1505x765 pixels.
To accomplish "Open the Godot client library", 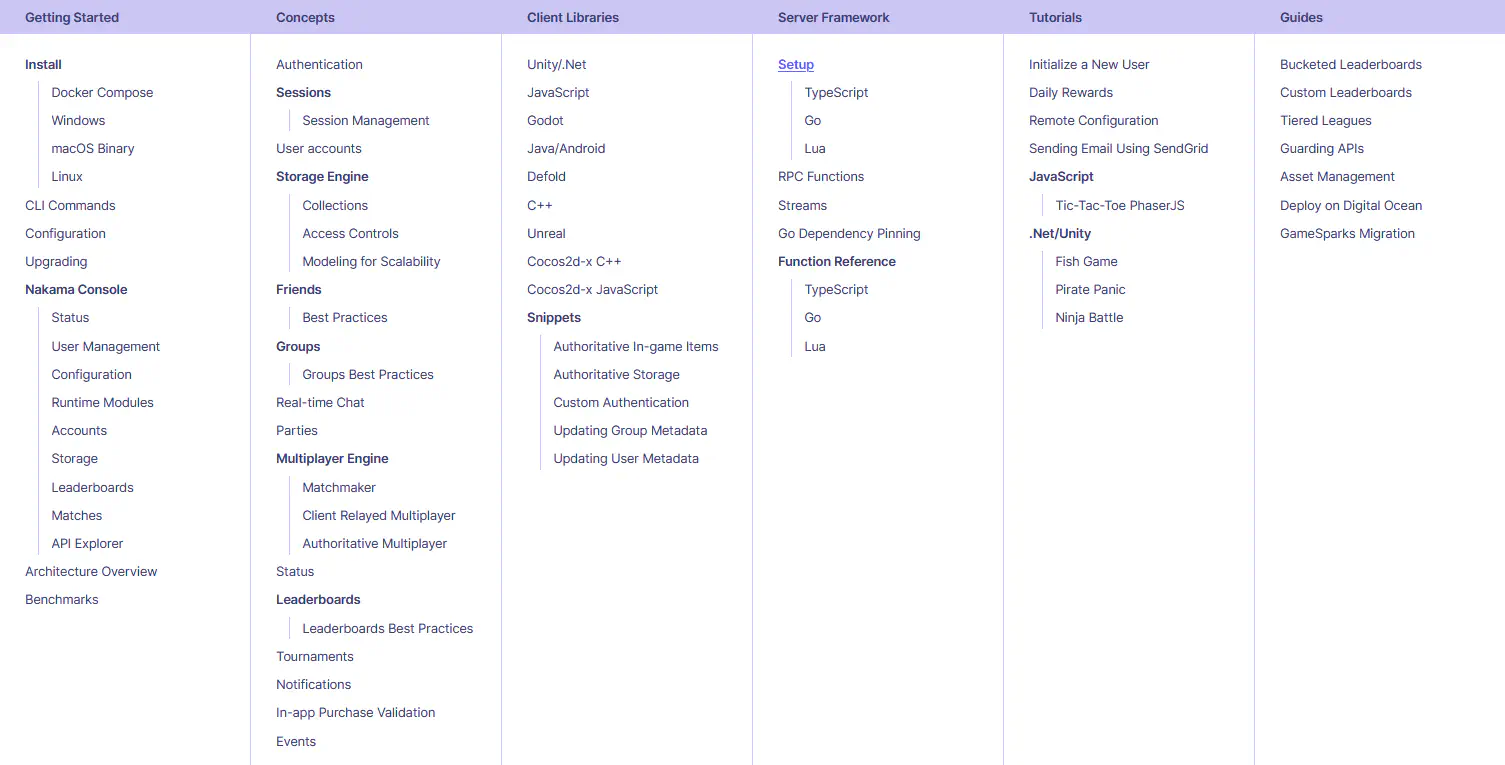I will [545, 120].
